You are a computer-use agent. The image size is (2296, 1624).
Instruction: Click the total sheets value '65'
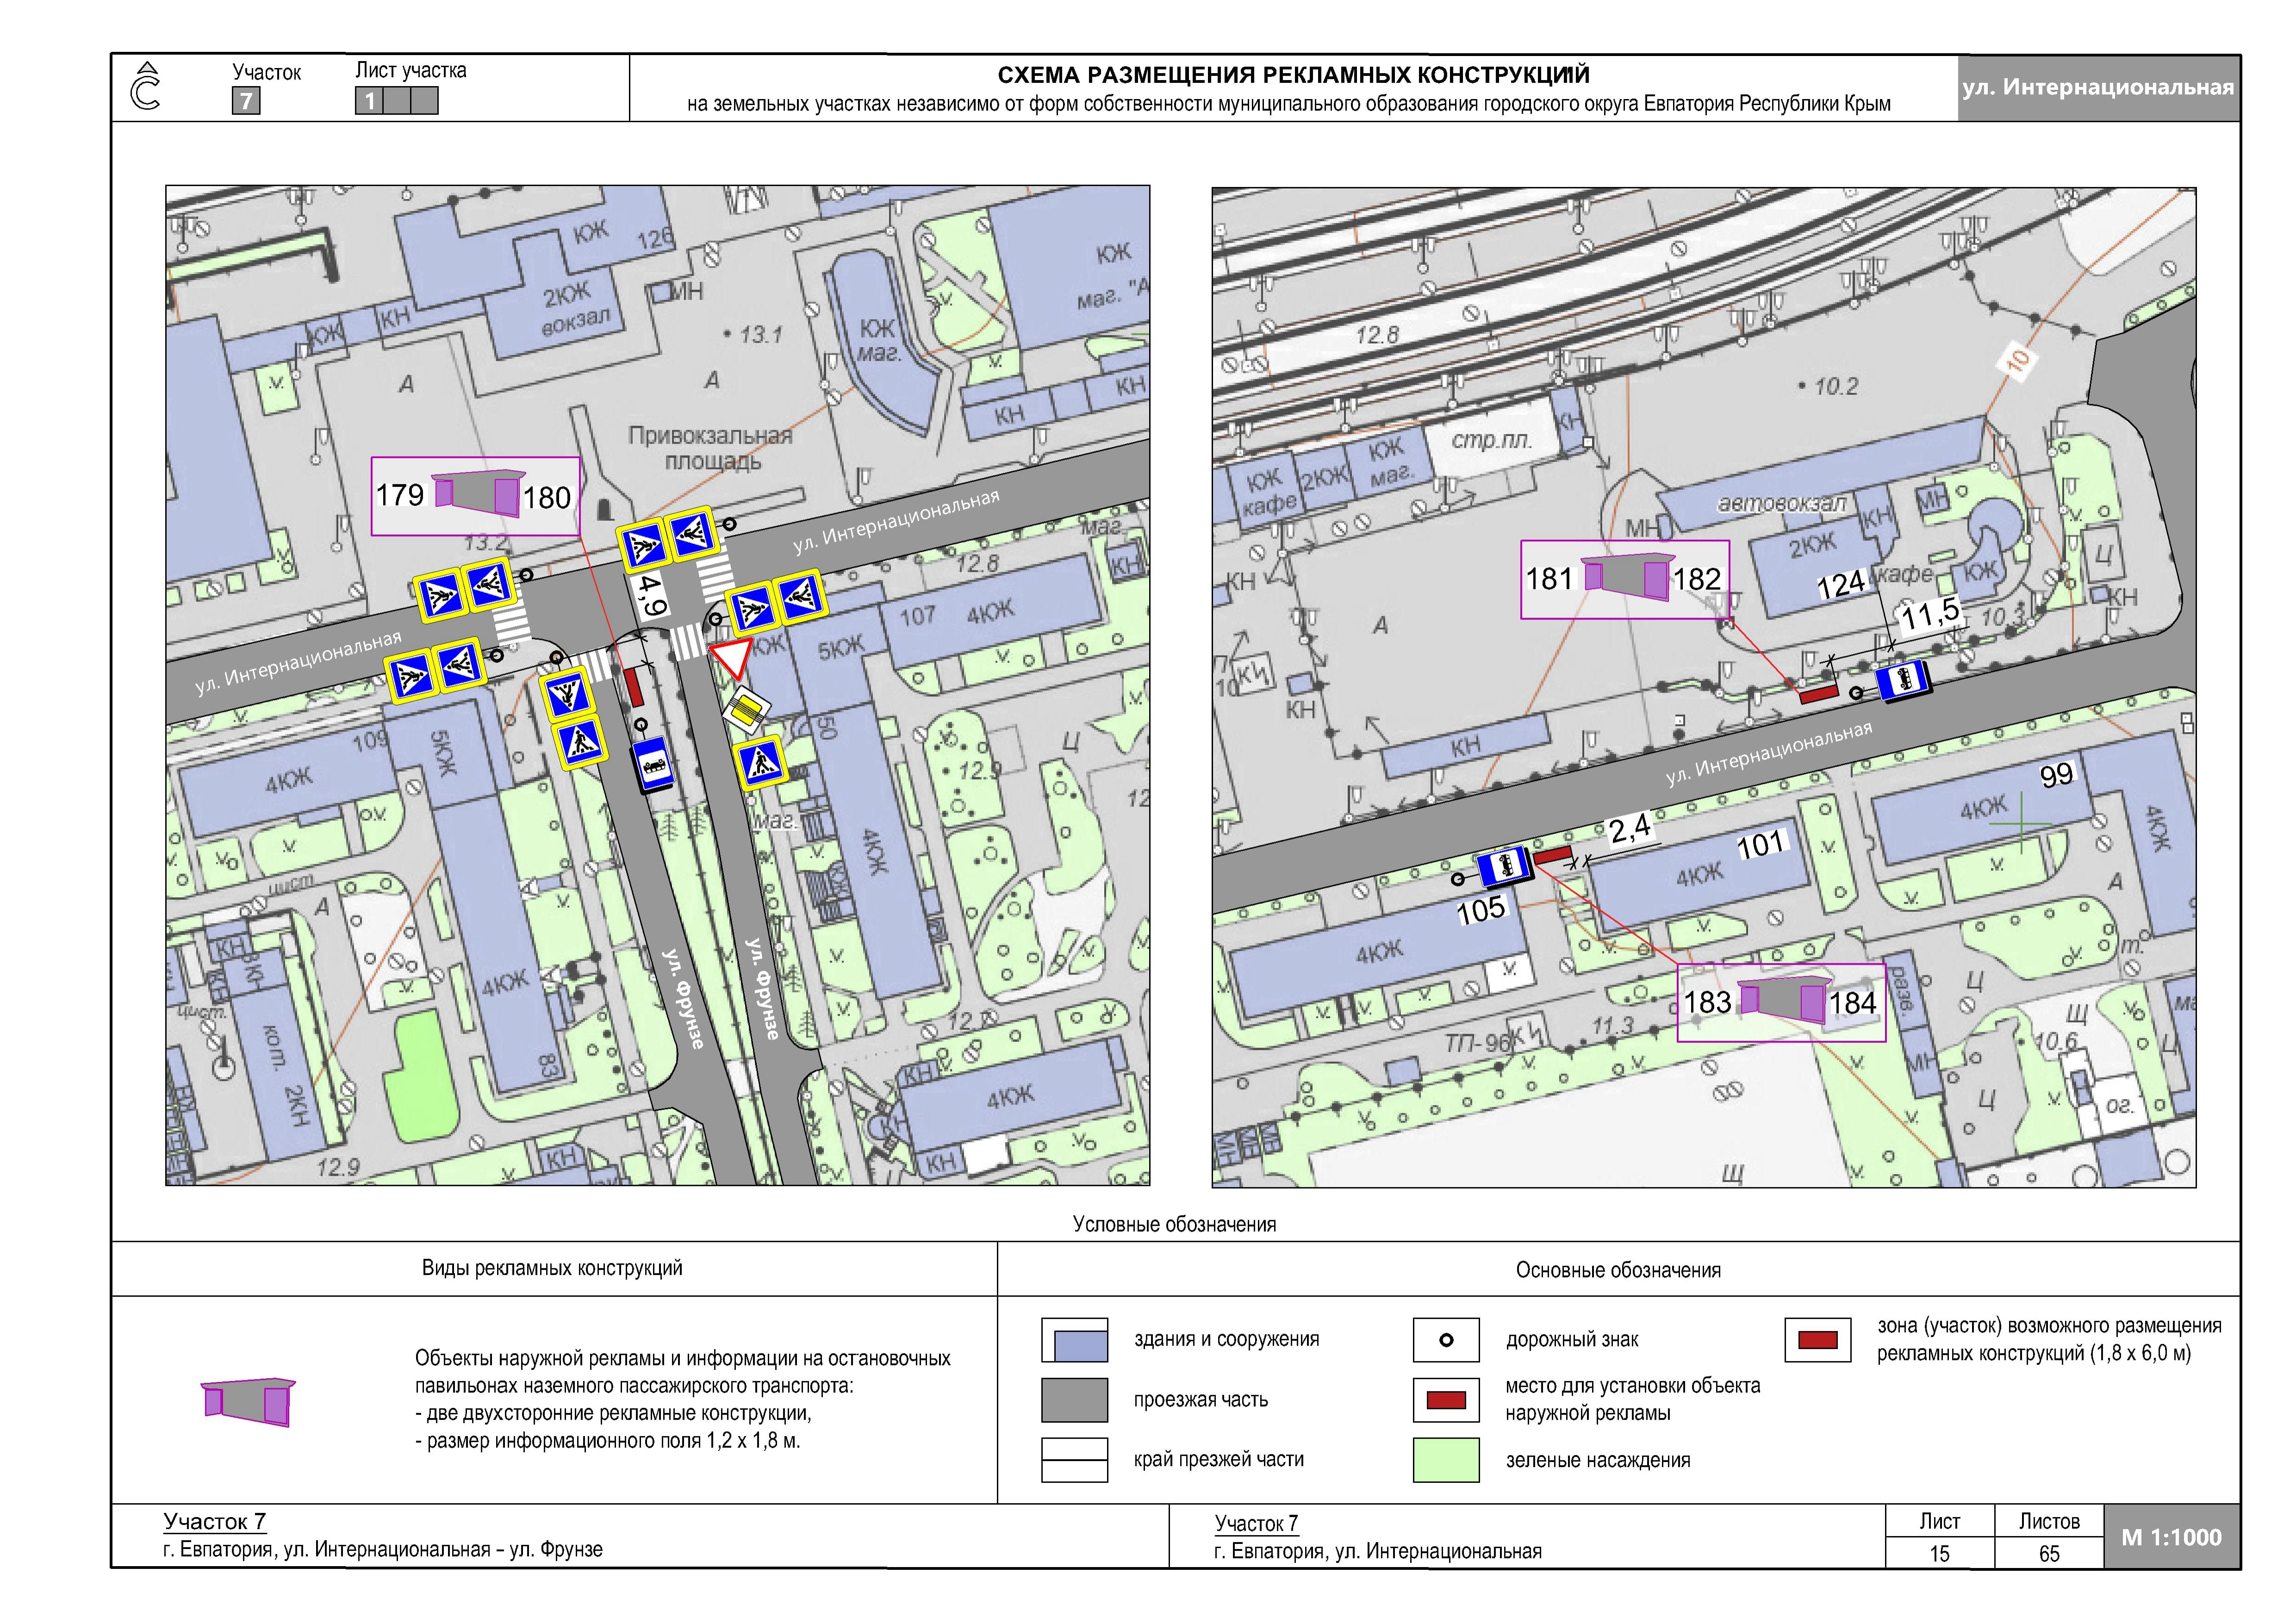[2049, 1554]
